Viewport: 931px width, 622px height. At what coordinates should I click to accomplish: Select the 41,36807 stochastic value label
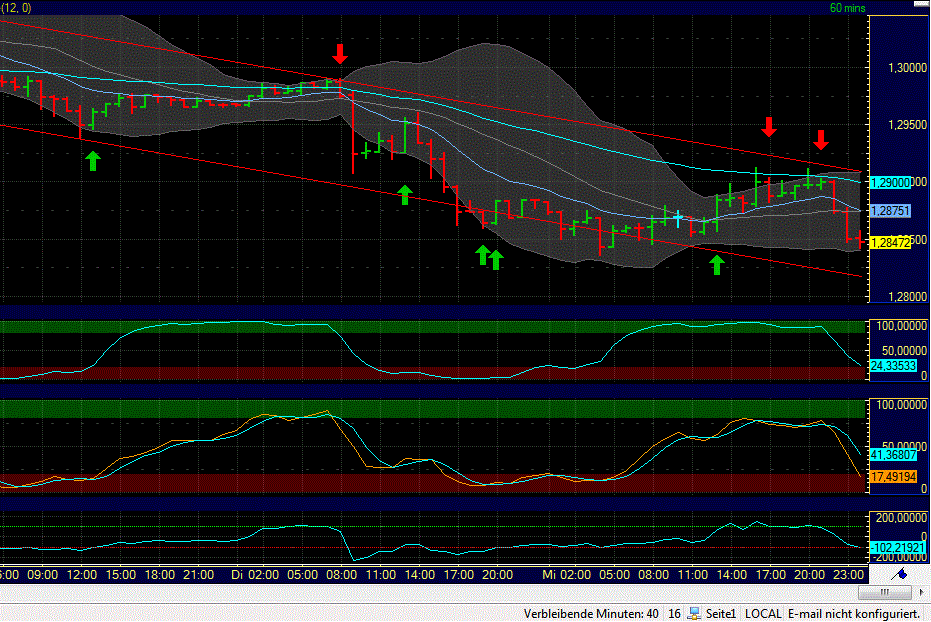[x=891, y=454]
